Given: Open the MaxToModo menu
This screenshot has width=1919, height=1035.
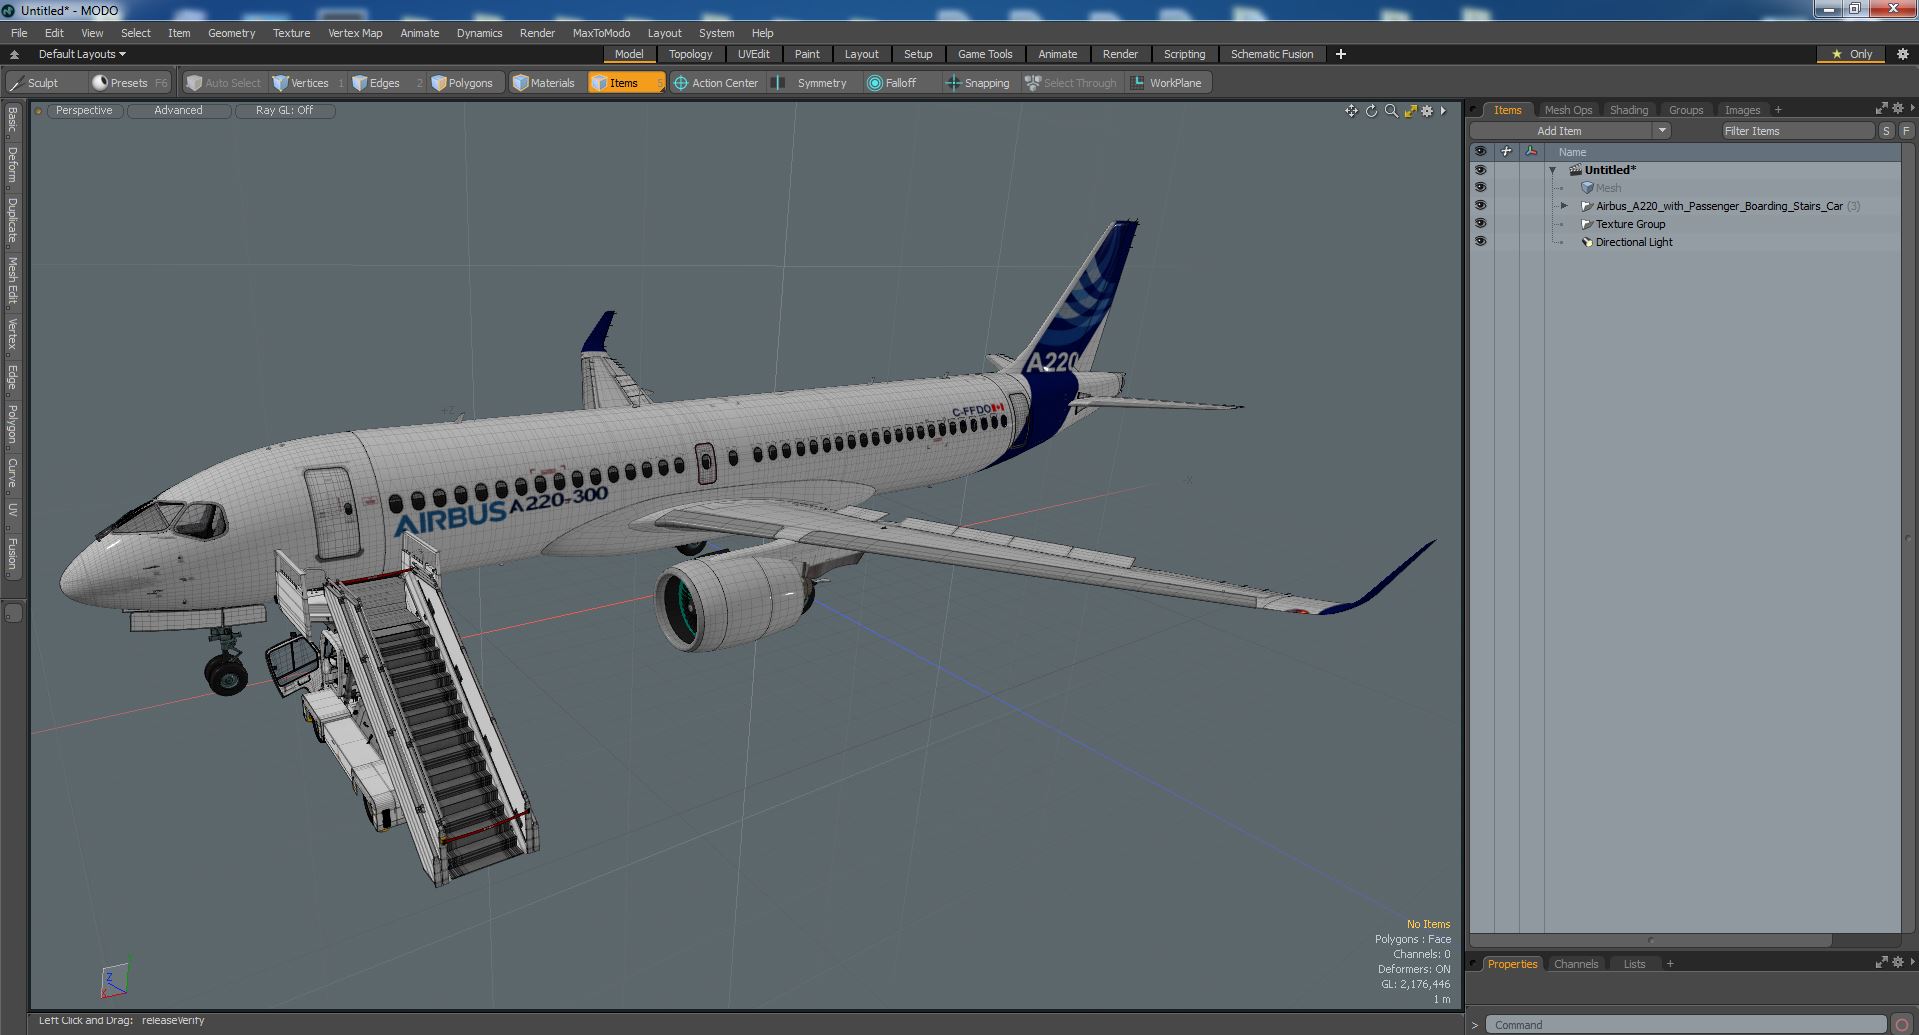Looking at the screenshot, I should [x=601, y=33].
